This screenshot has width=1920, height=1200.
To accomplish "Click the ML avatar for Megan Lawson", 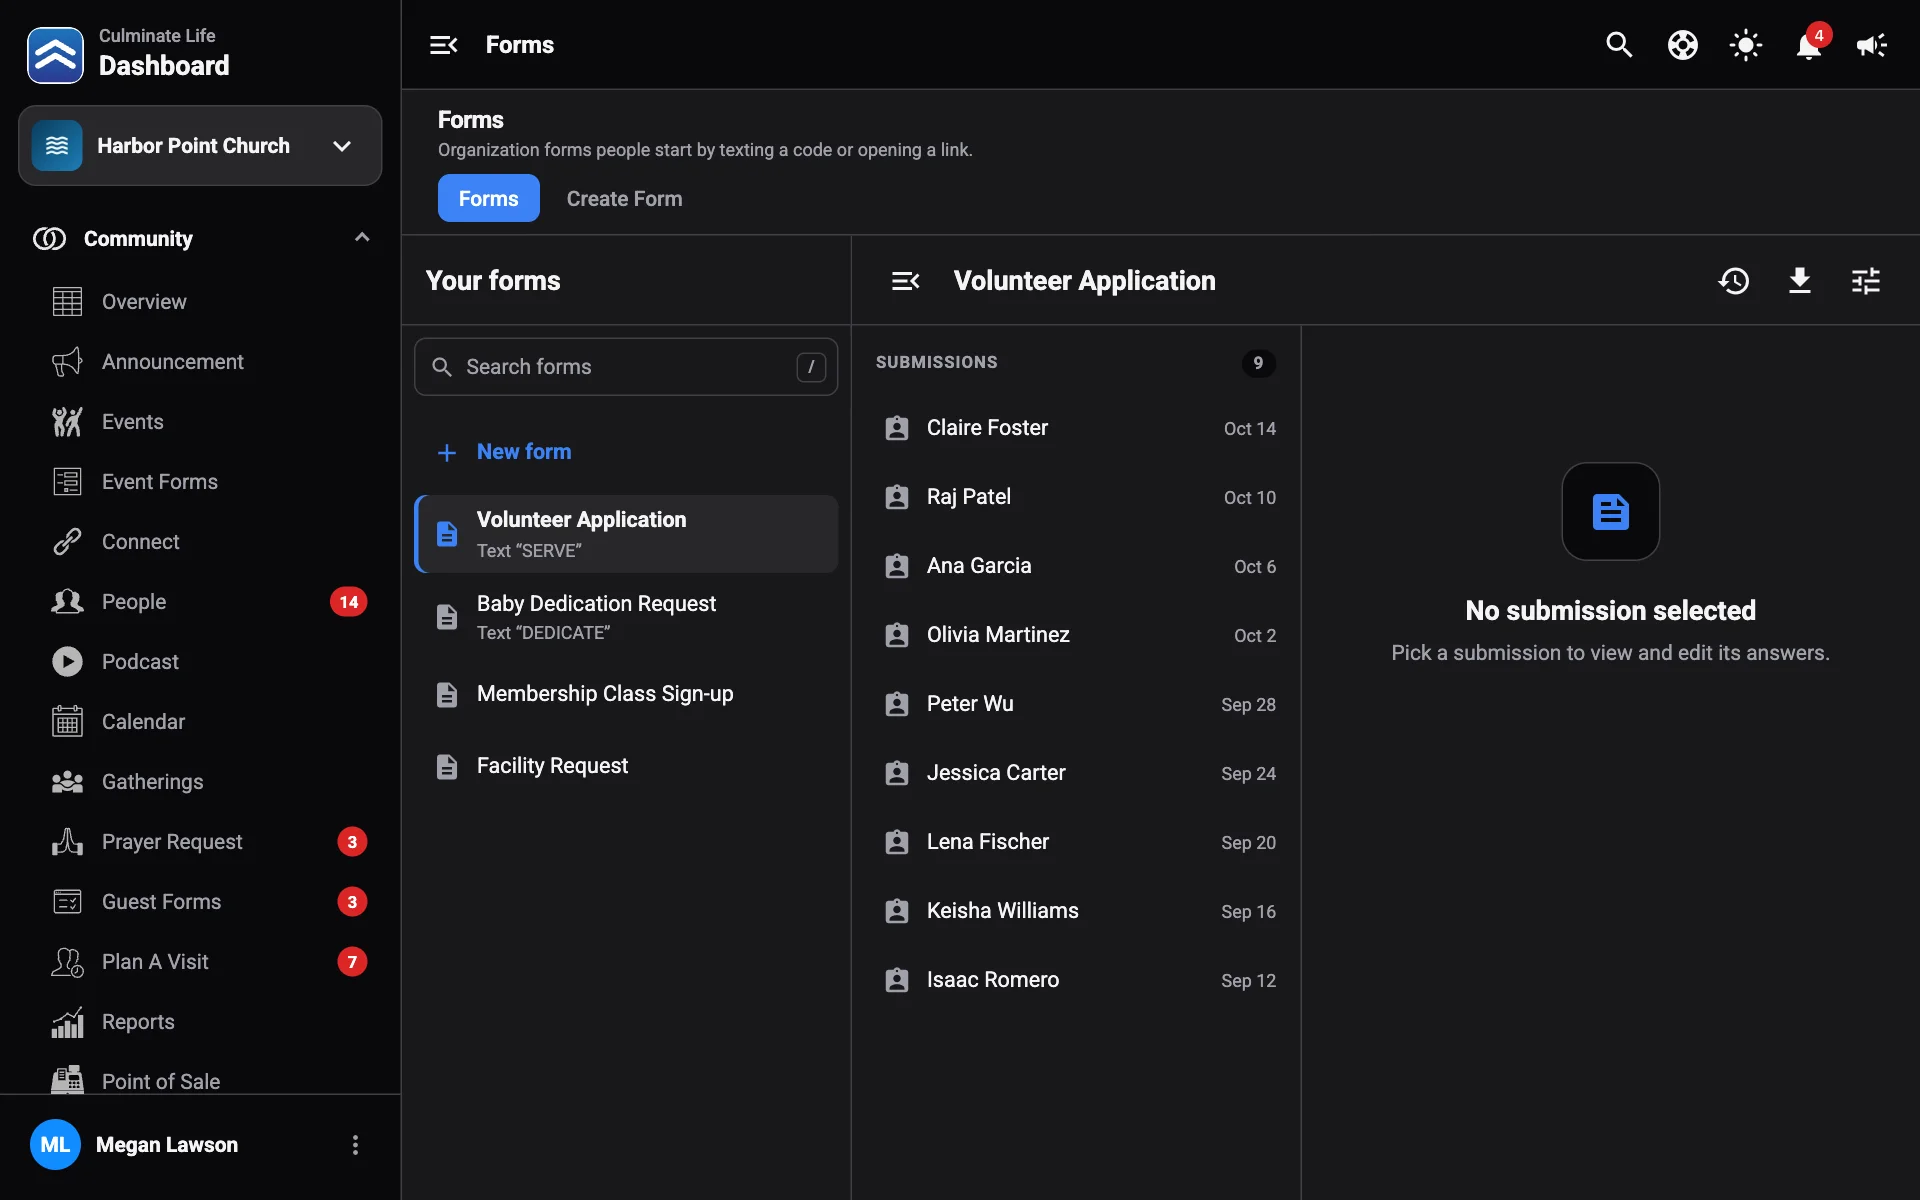I will click(55, 1145).
